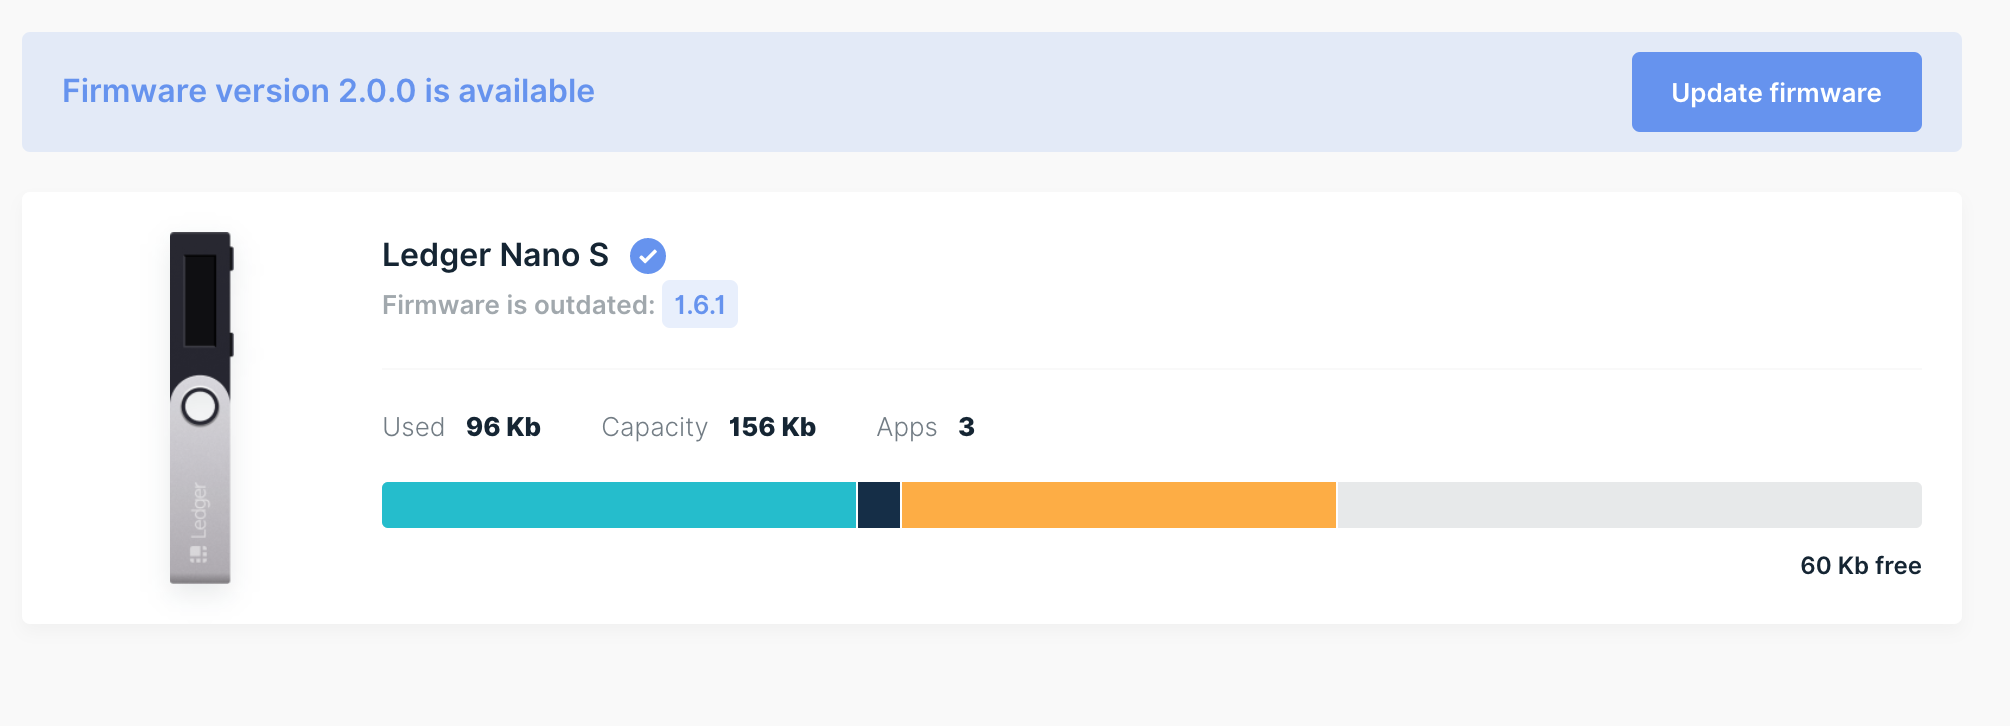
Task: Select the firmware version 1.6.1 tag
Action: click(x=700, y=304)
